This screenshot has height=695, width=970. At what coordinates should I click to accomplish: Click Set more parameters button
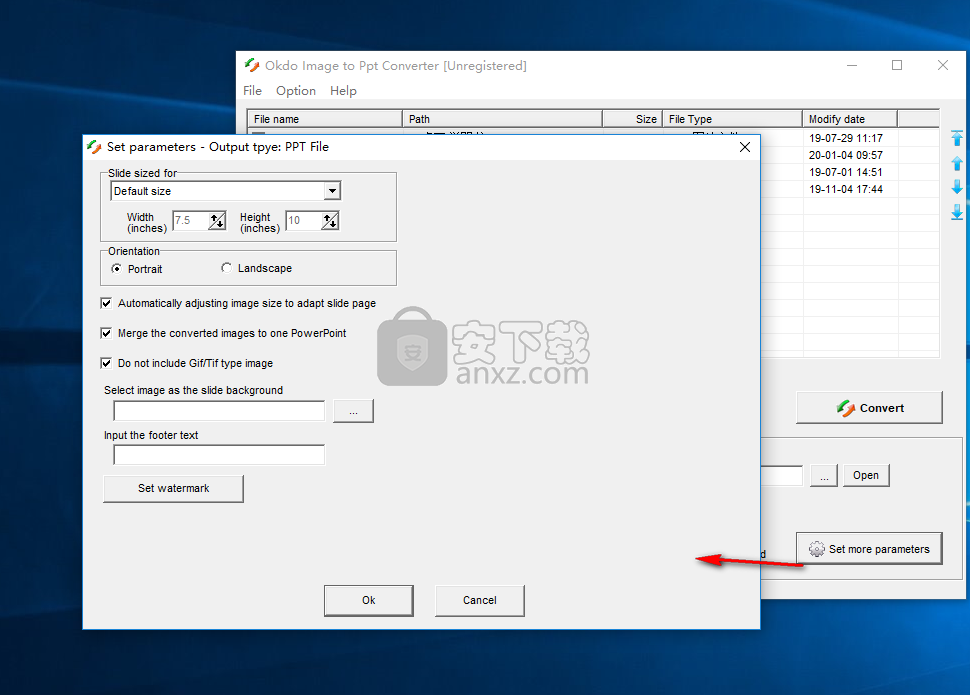[x=869, y=549]
